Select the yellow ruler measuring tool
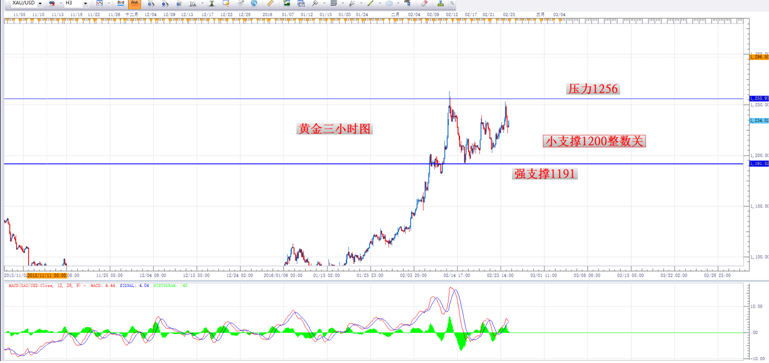 pos(270,3)
